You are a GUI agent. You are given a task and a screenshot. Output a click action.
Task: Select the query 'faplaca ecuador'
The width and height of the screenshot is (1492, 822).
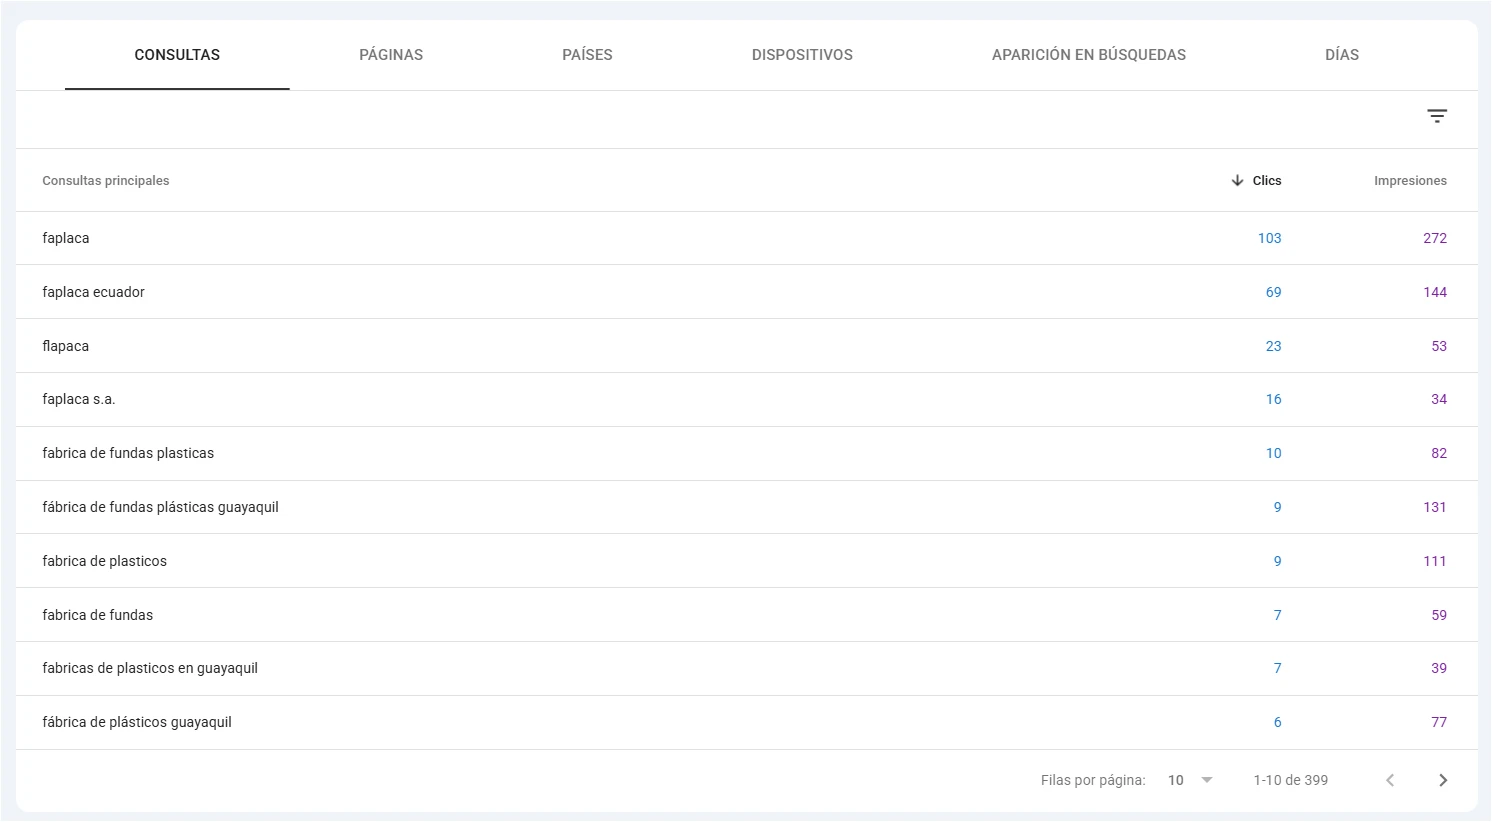(x=93, y=292)
